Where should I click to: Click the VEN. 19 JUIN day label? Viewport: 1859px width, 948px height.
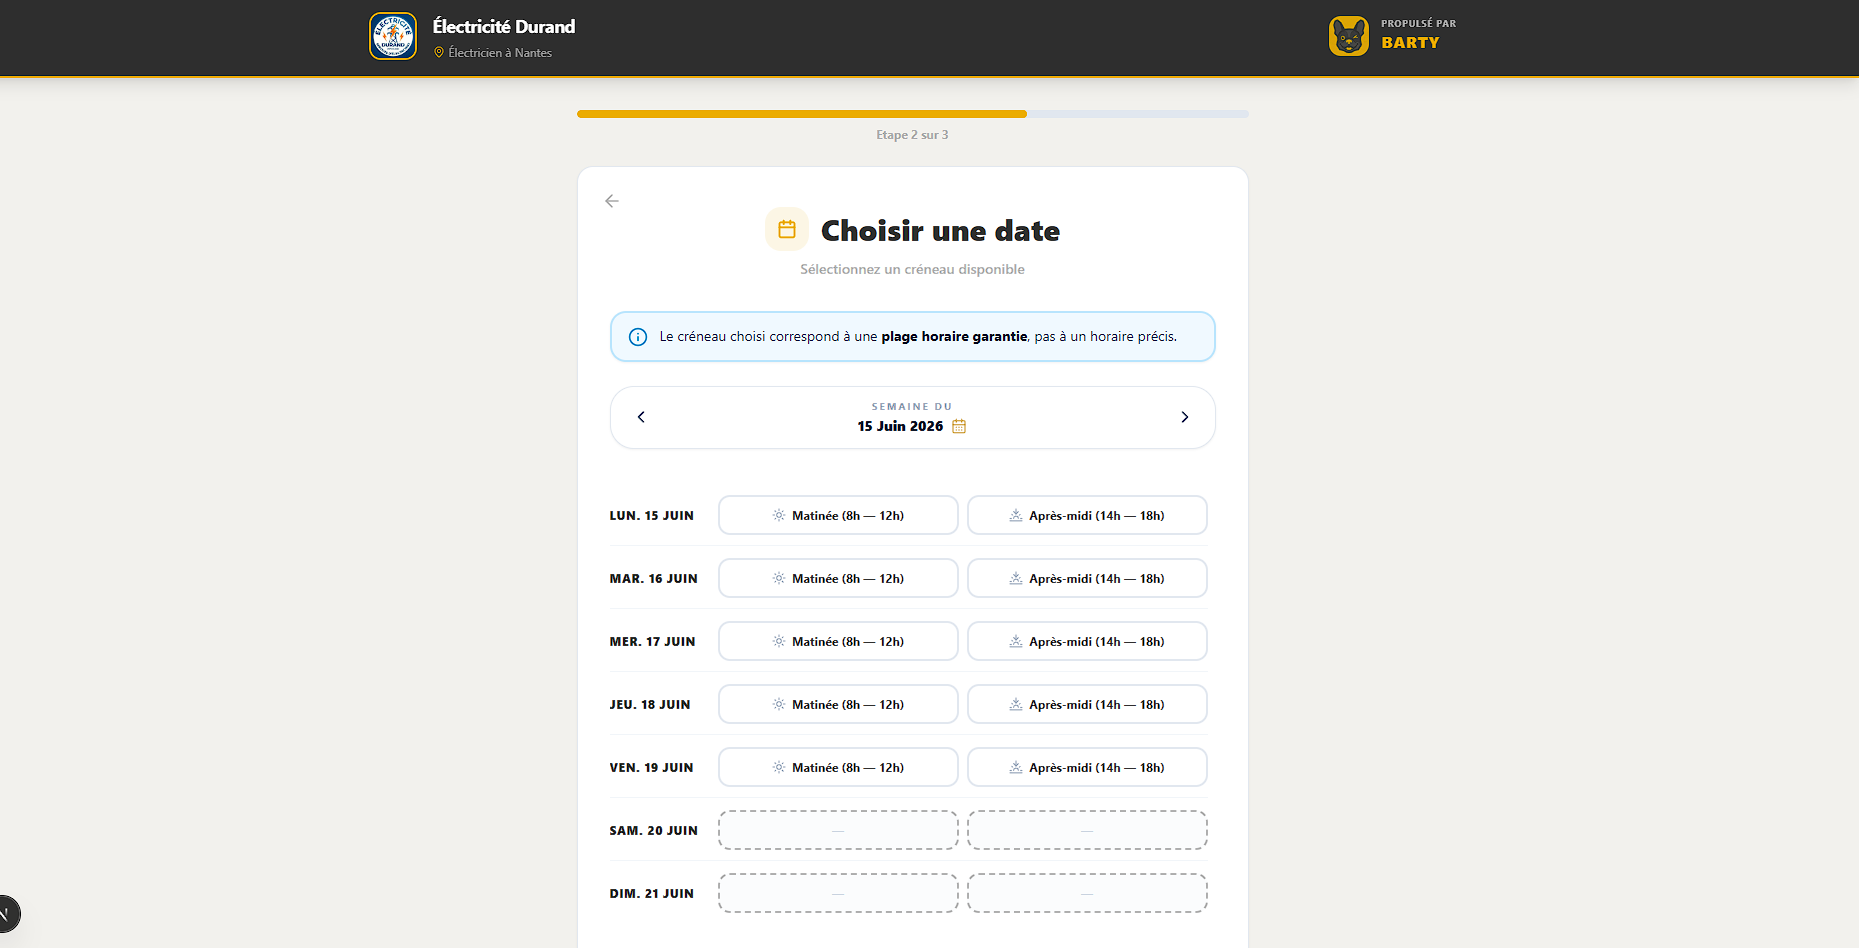[652, 768]
